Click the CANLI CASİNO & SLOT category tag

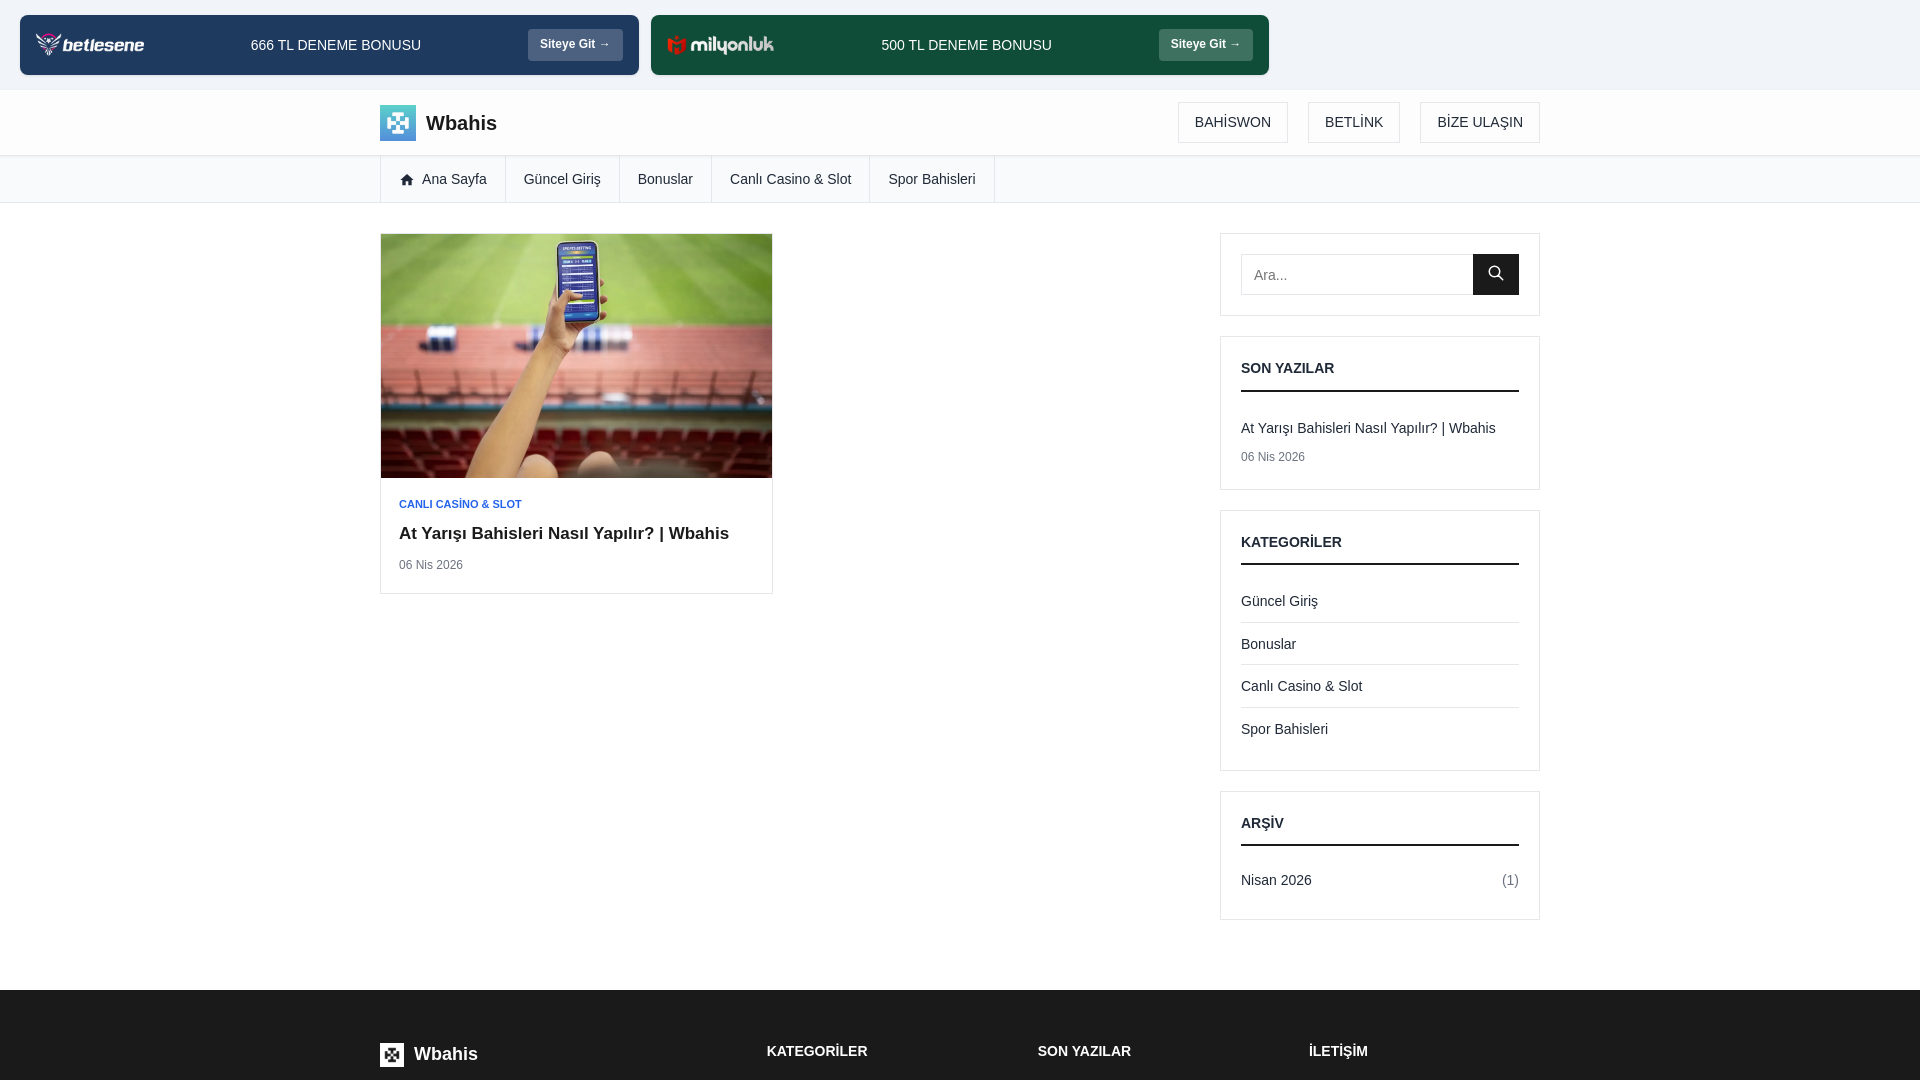(460, 504)
